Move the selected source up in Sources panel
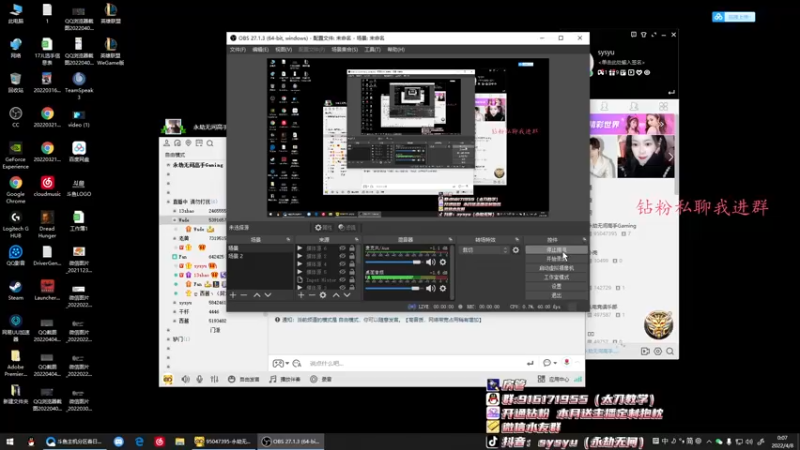Viewport: 800px width, 450px height. [336, 295]
